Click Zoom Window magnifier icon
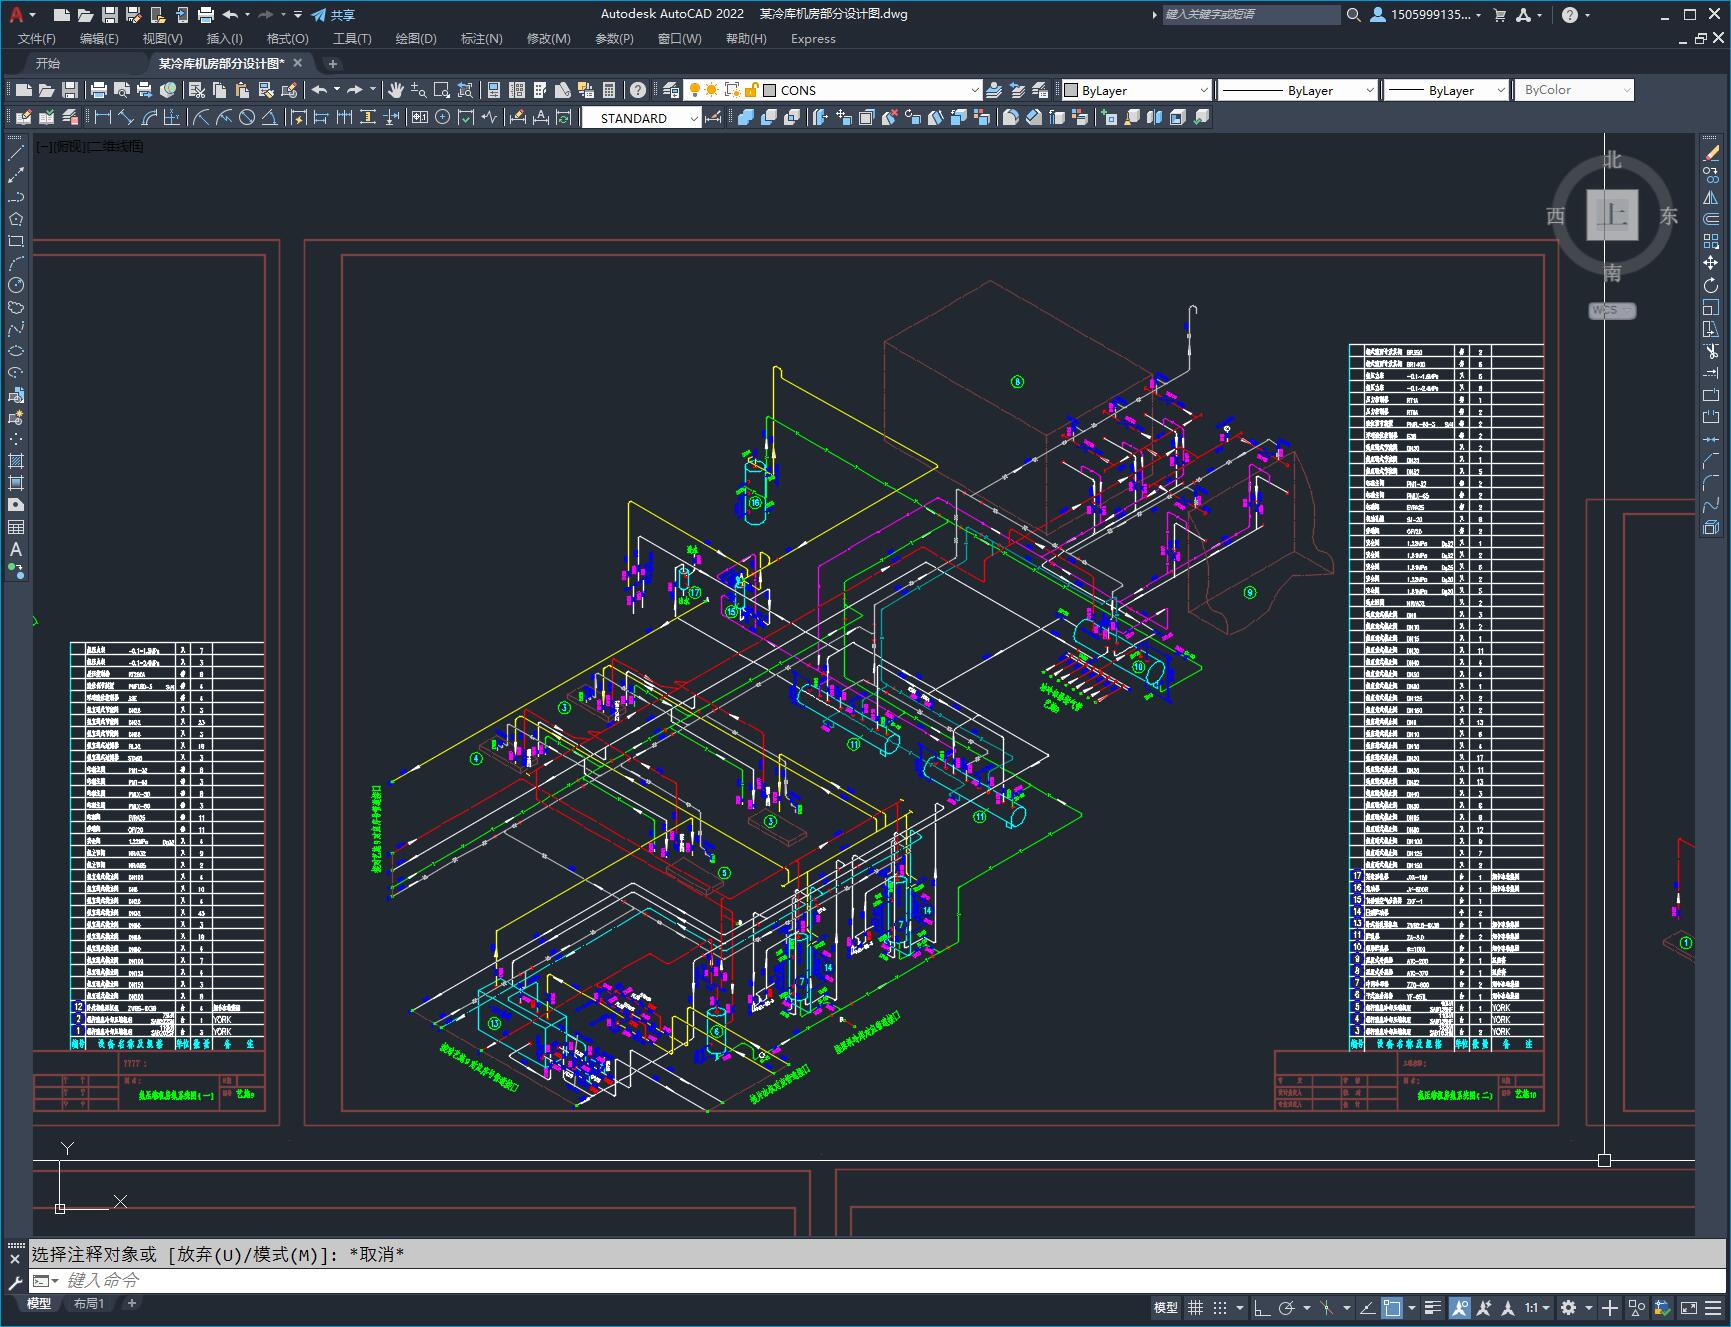This screenshot has width=1731, height=1327. [441, 90]
